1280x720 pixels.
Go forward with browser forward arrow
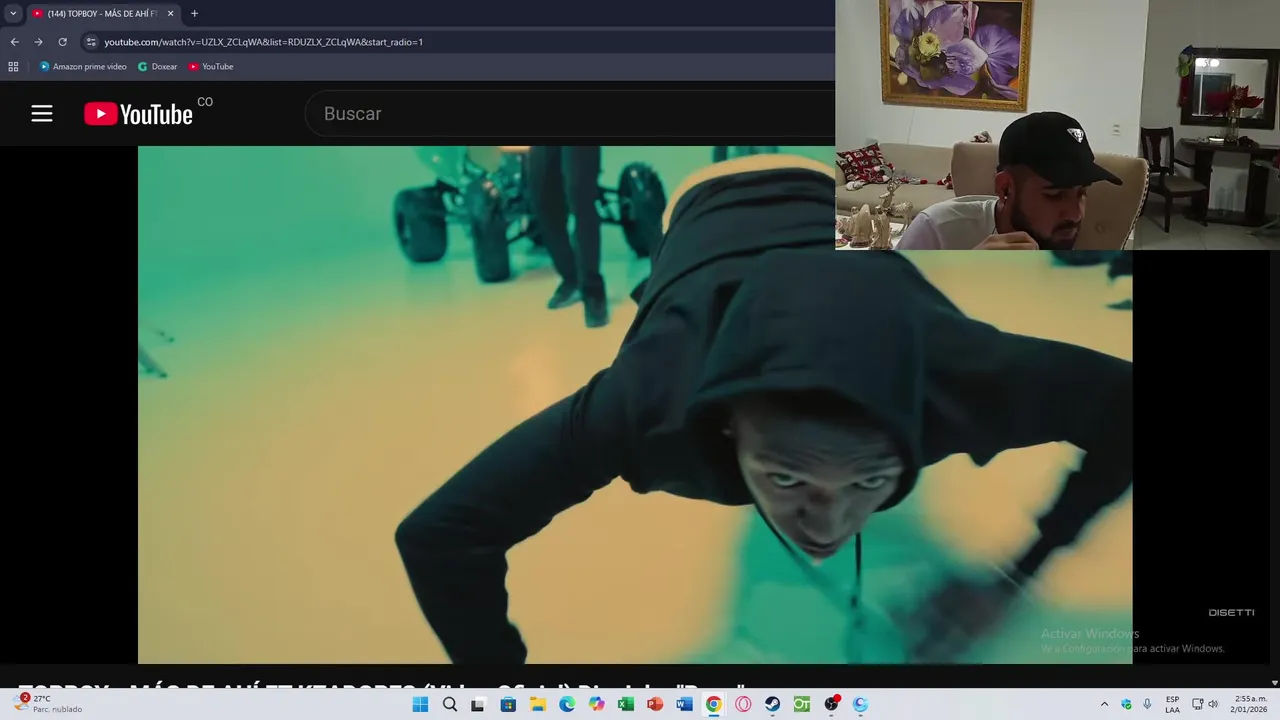(x=38, y=42)
